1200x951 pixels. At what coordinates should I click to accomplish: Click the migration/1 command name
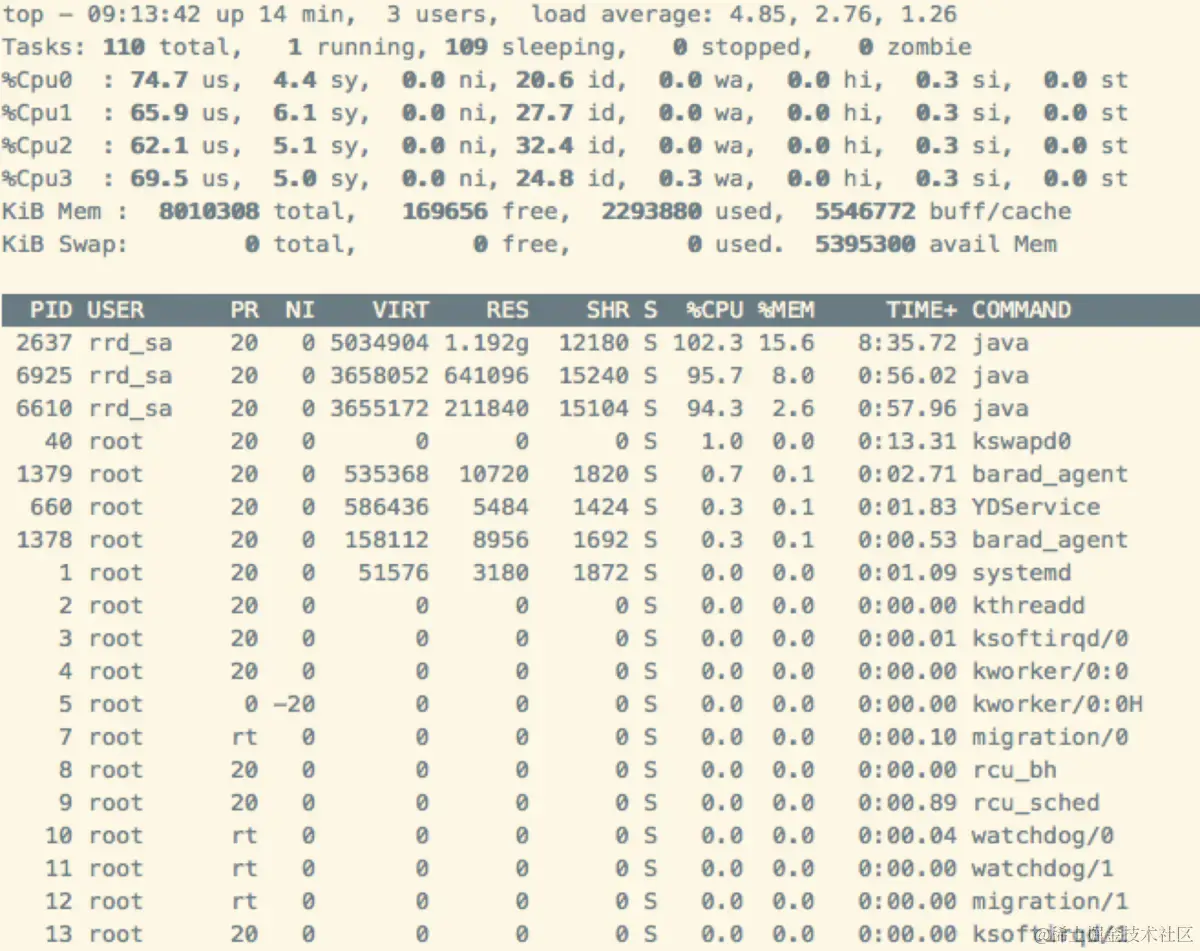pyautogui.click(x=1050, y=902)
